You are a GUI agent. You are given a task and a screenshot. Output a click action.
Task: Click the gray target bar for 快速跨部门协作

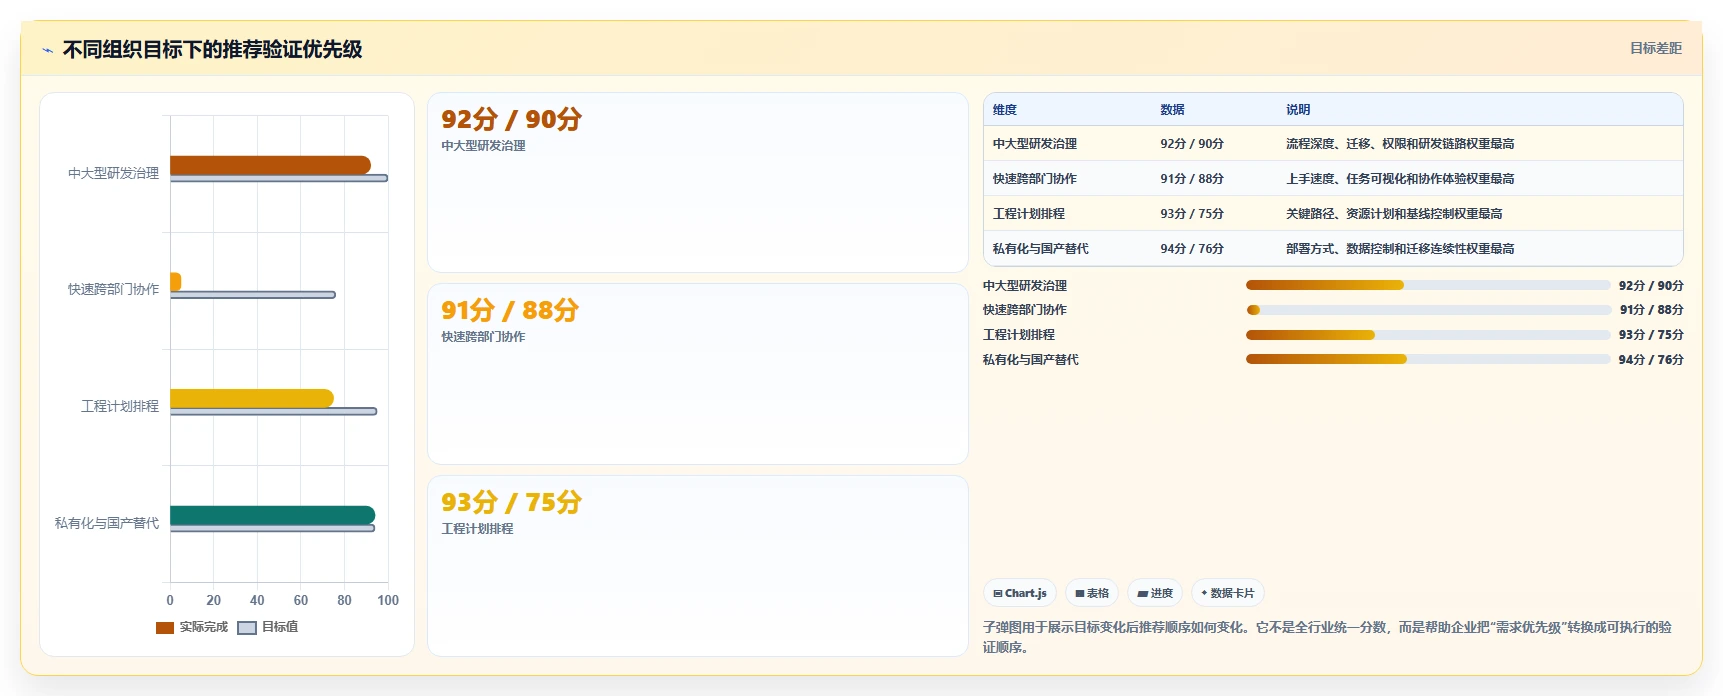(x=253, y=295)
